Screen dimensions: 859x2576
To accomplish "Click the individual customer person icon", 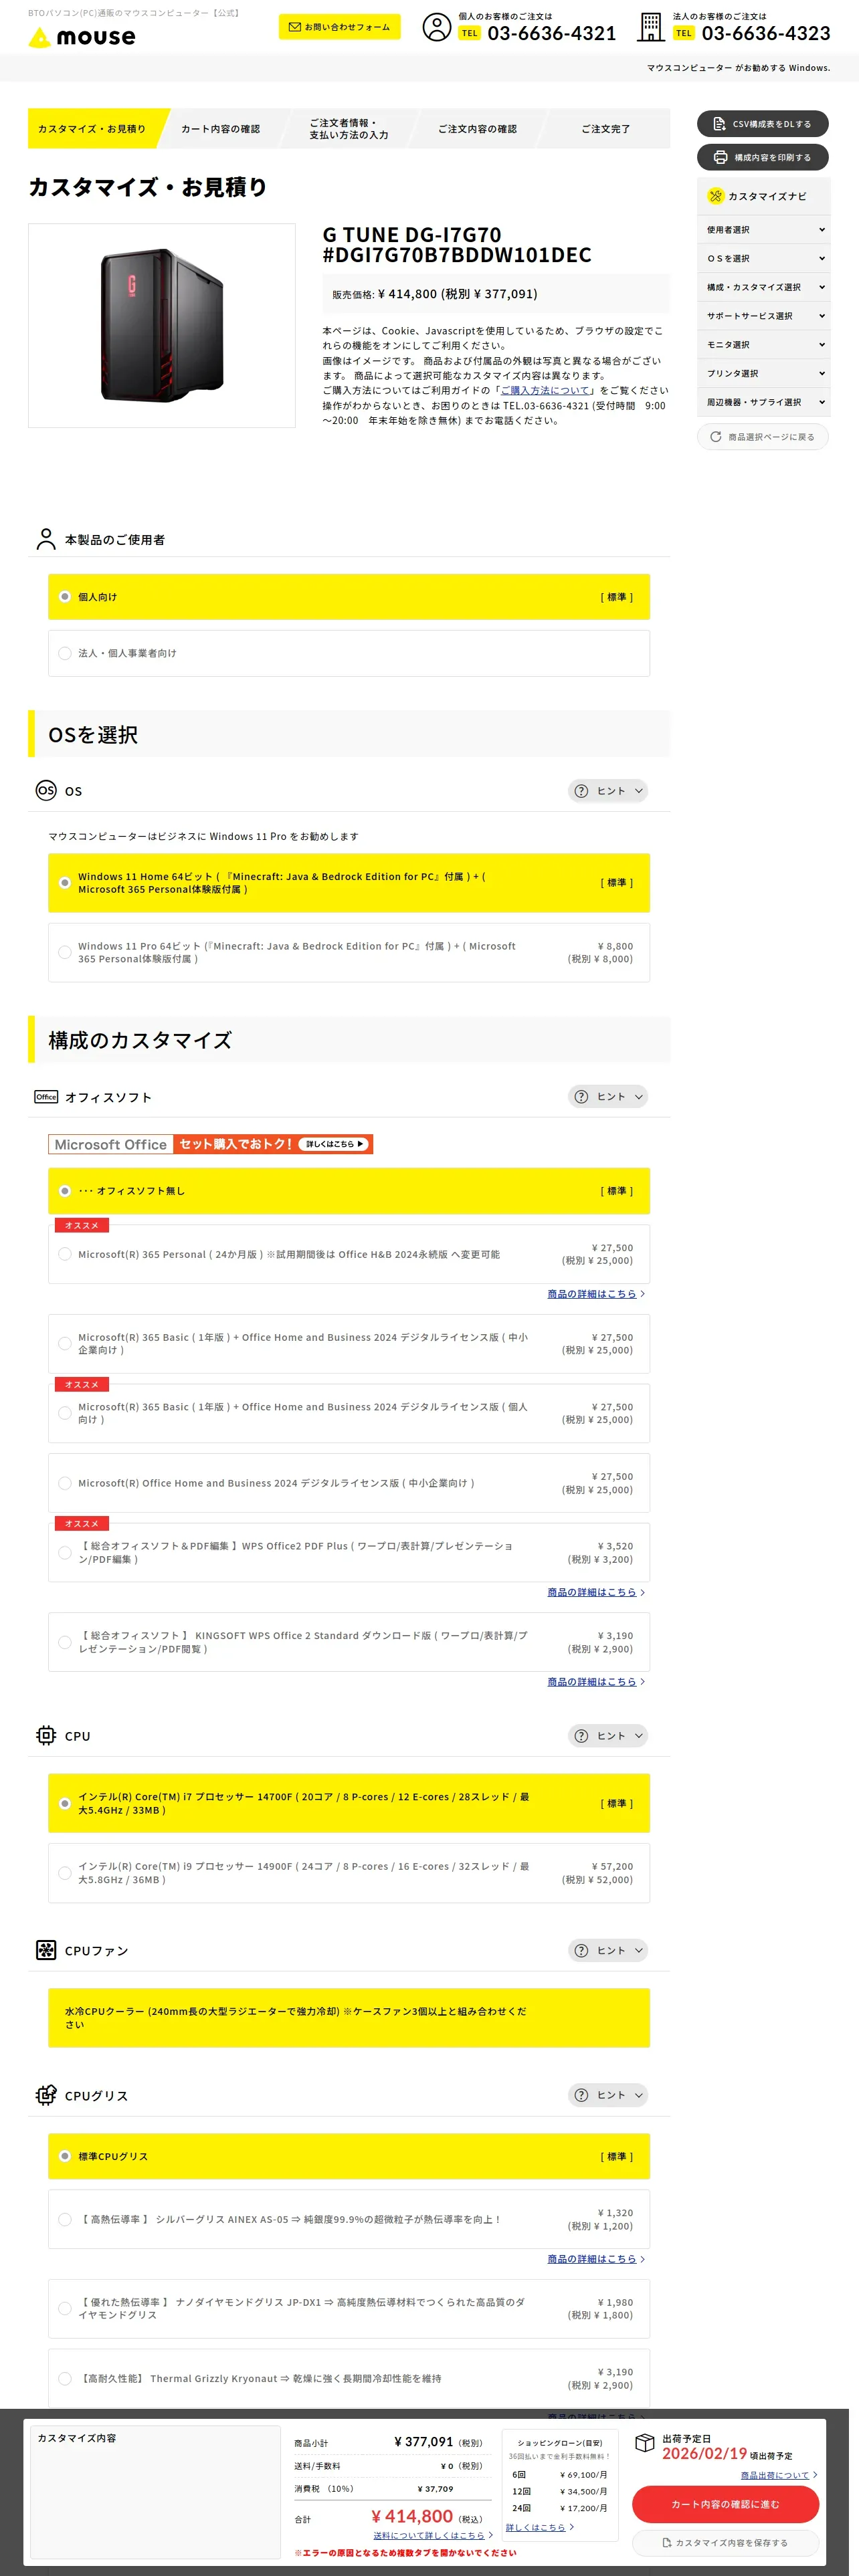I will [436, 27].
